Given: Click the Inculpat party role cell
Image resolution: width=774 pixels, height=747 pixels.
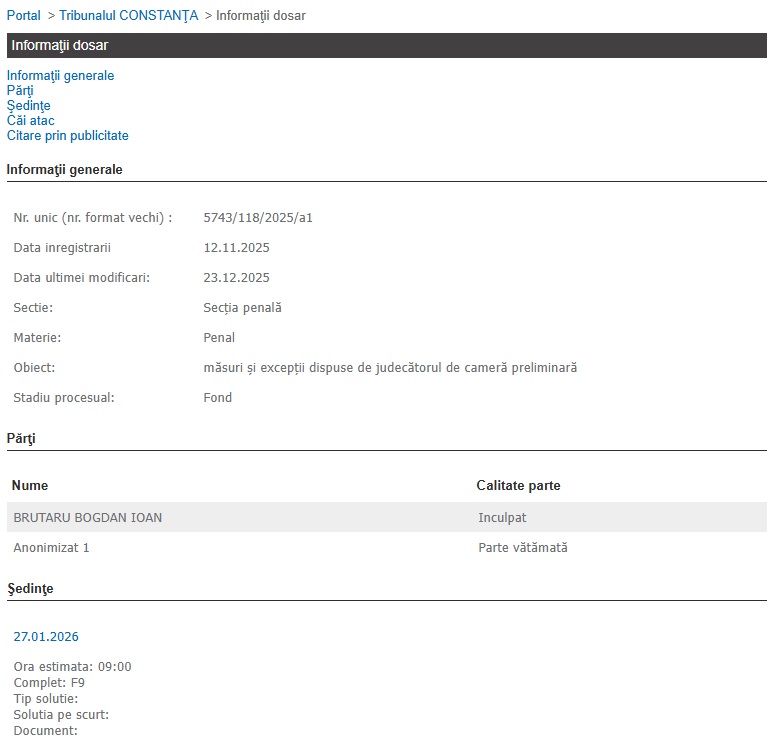Looking at the screenshot, I should pos(502,518).
